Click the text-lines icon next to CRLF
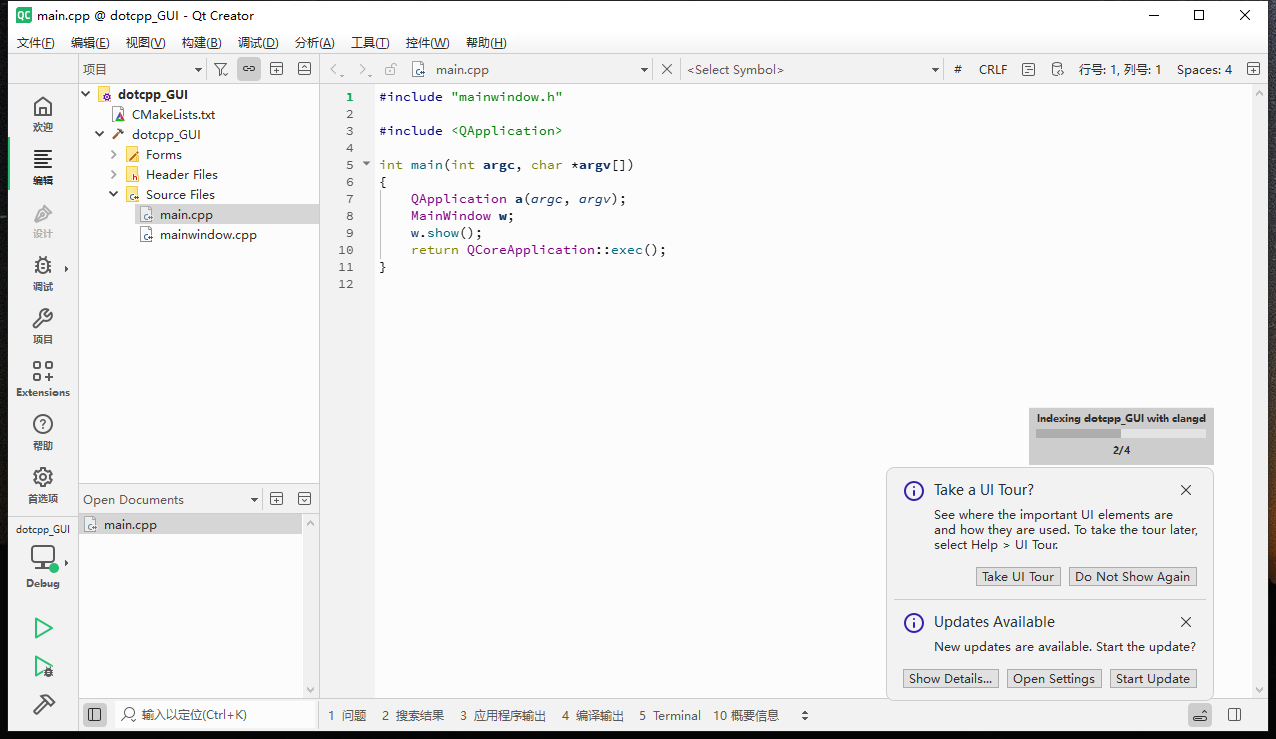Viewport: 1276px width, 739px height. tap(1029, 70)
